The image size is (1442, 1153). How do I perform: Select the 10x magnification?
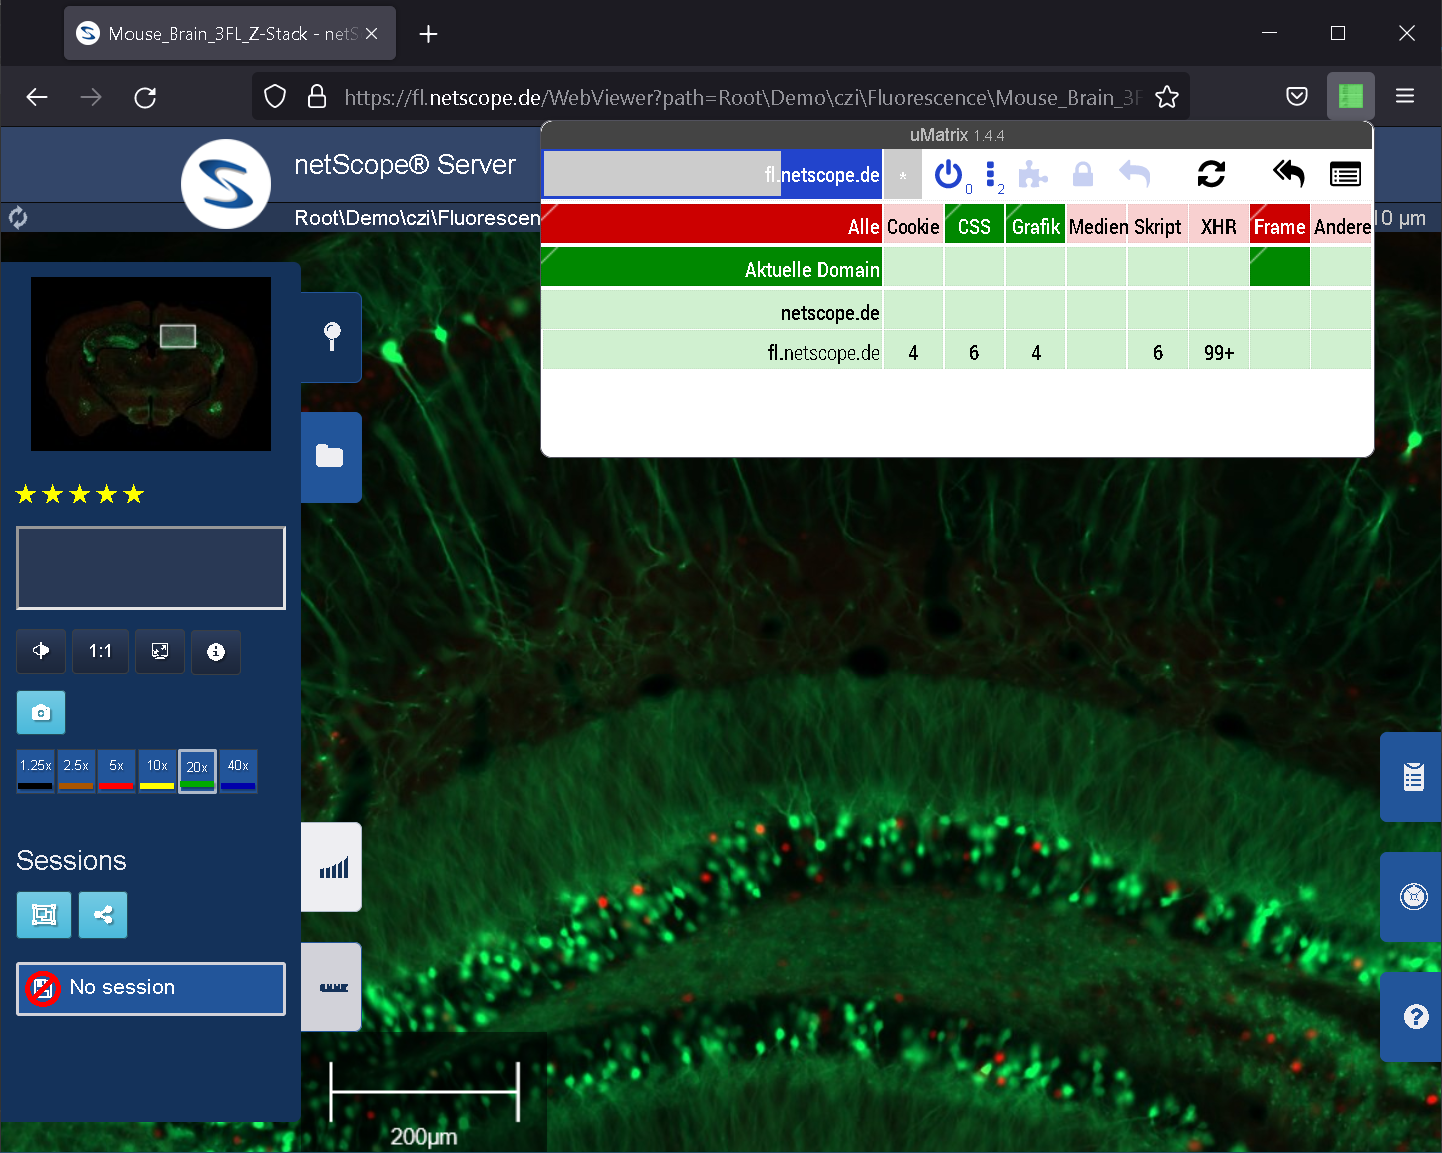157,771
